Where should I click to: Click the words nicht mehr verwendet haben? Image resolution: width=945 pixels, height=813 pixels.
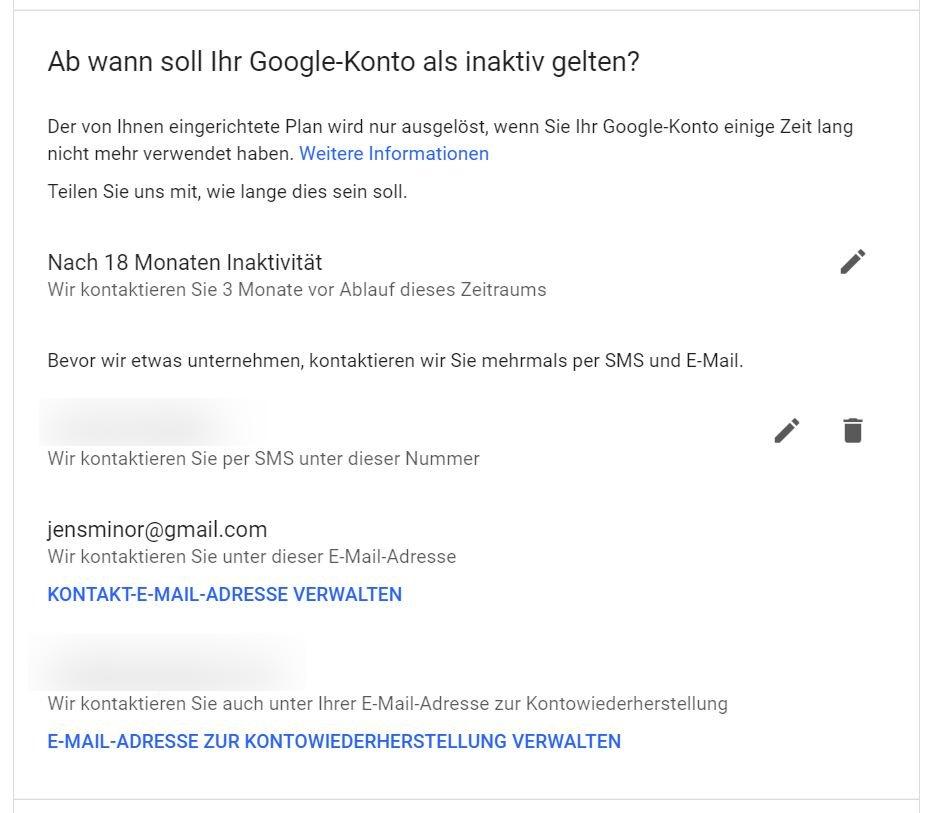(x=170, y=154)
